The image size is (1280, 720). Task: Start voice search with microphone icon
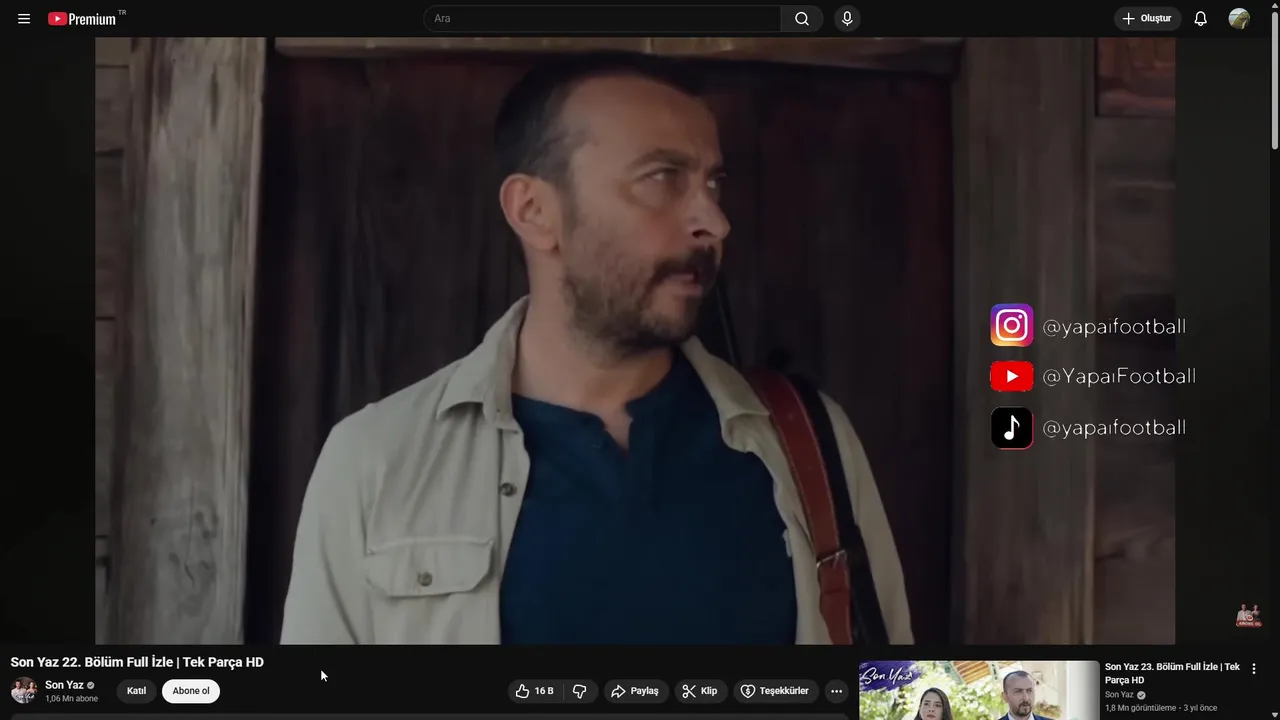(x=847, y=19)
